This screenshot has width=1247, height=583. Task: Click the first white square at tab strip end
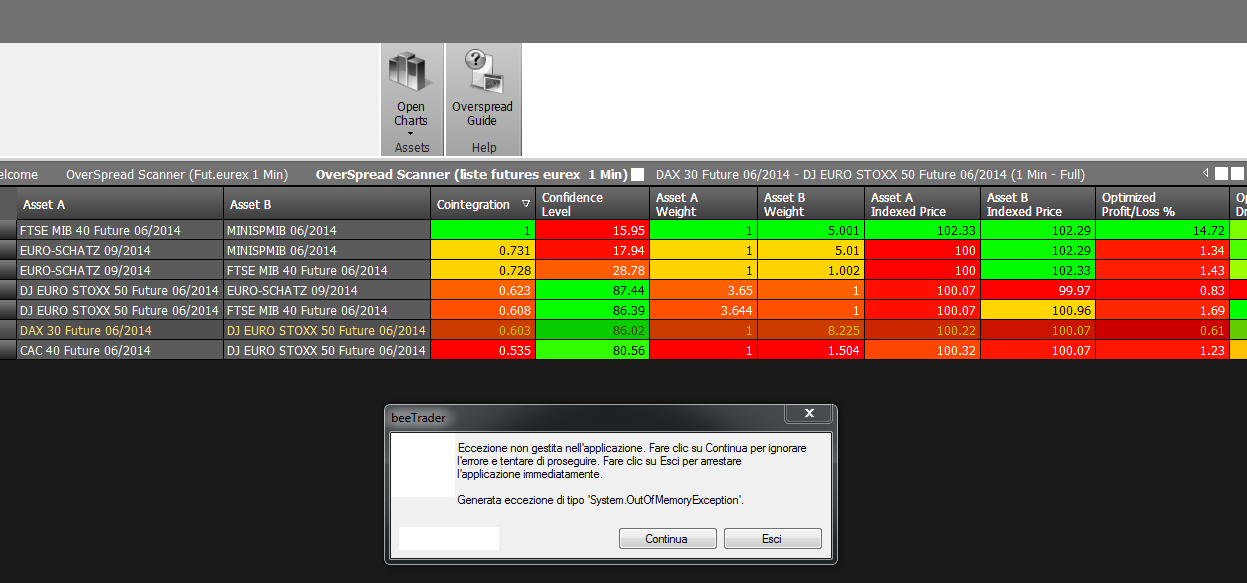(x=1220, y=174)
